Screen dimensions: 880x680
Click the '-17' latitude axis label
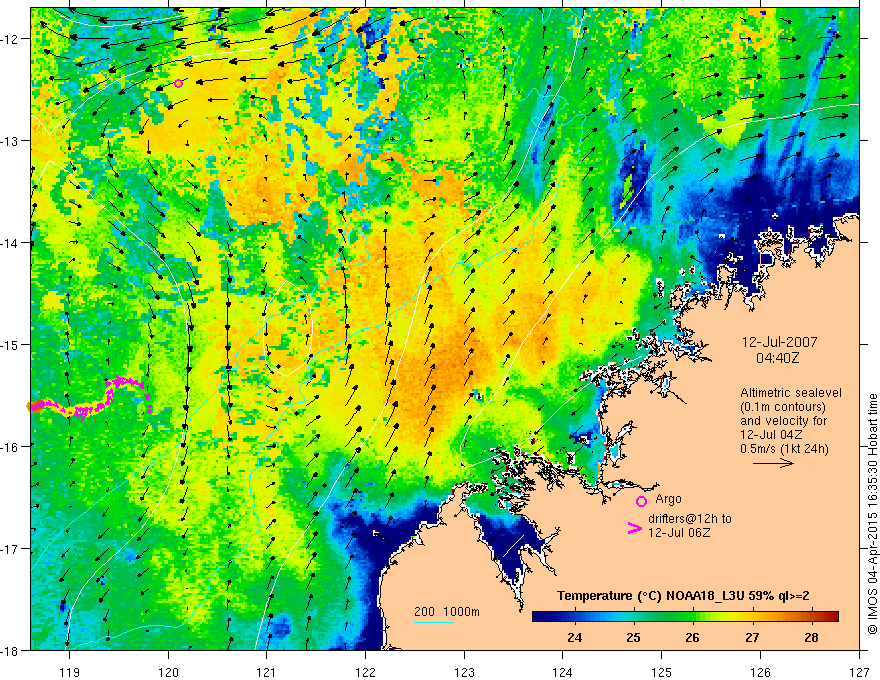coord(10,549)
